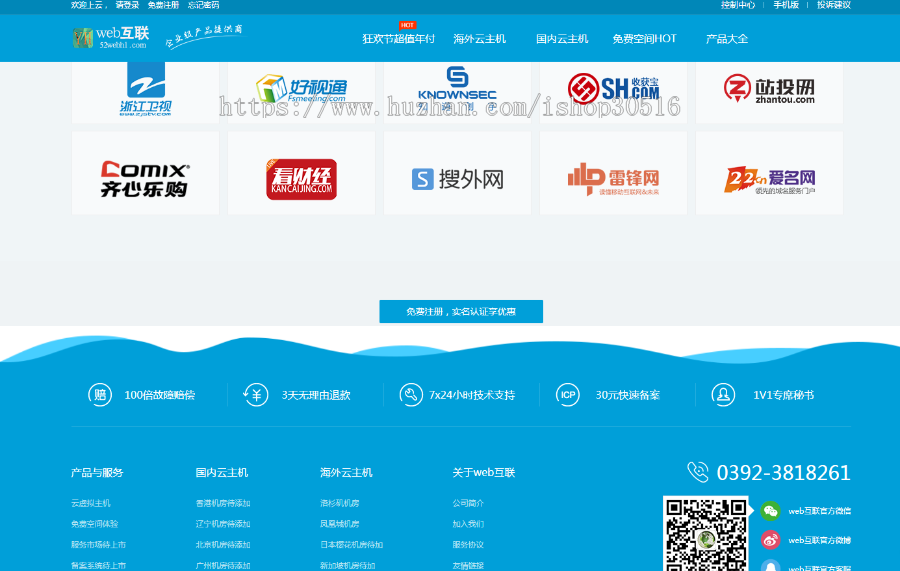The image size is (900, 571).
Task: Click 关于web互联 footer heading
Action: point(484,473)
